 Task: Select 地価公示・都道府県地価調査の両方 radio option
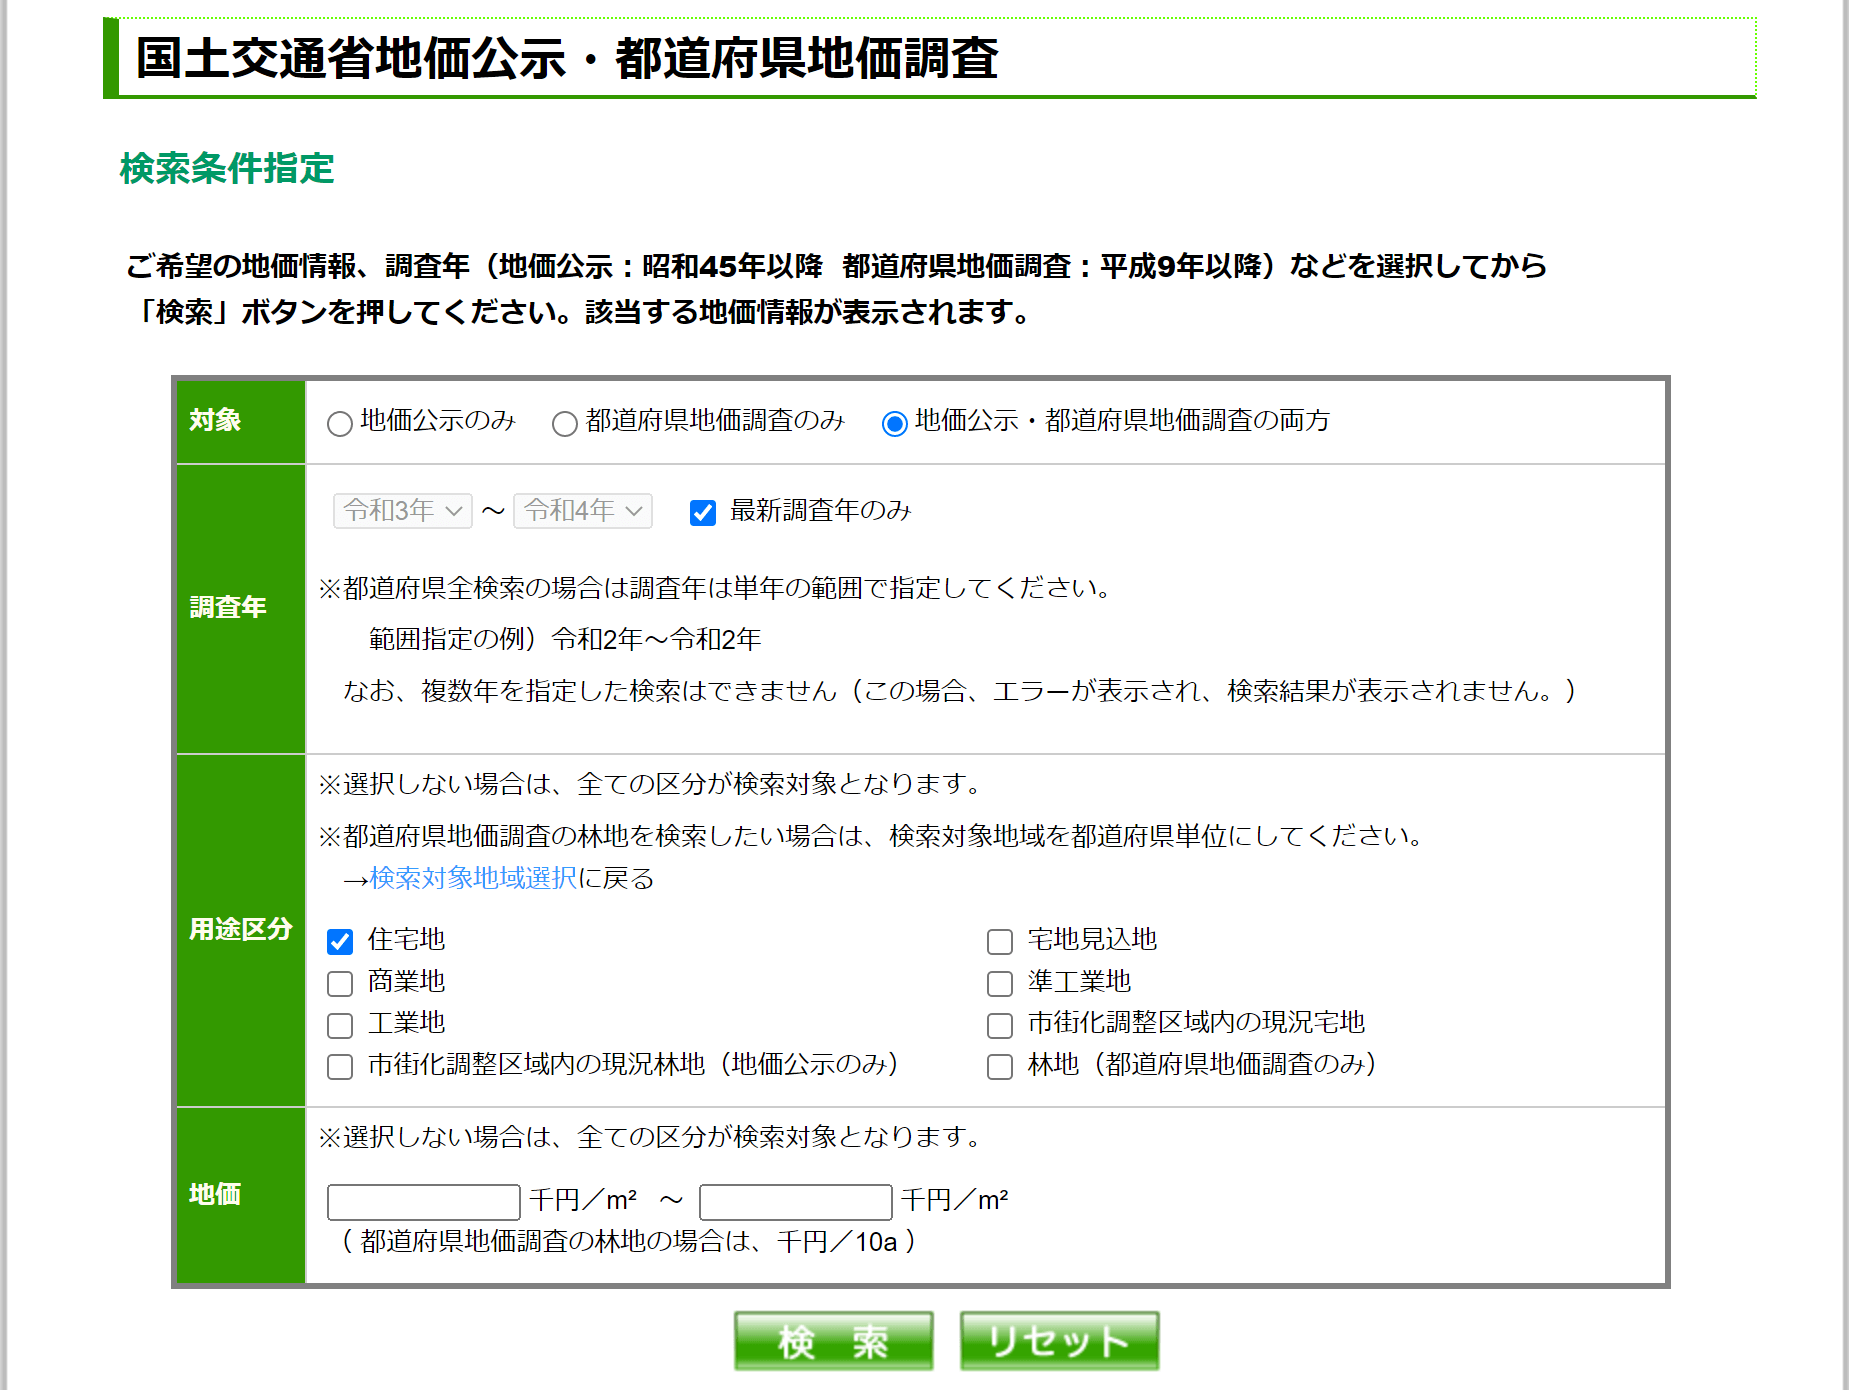(895, 423)
